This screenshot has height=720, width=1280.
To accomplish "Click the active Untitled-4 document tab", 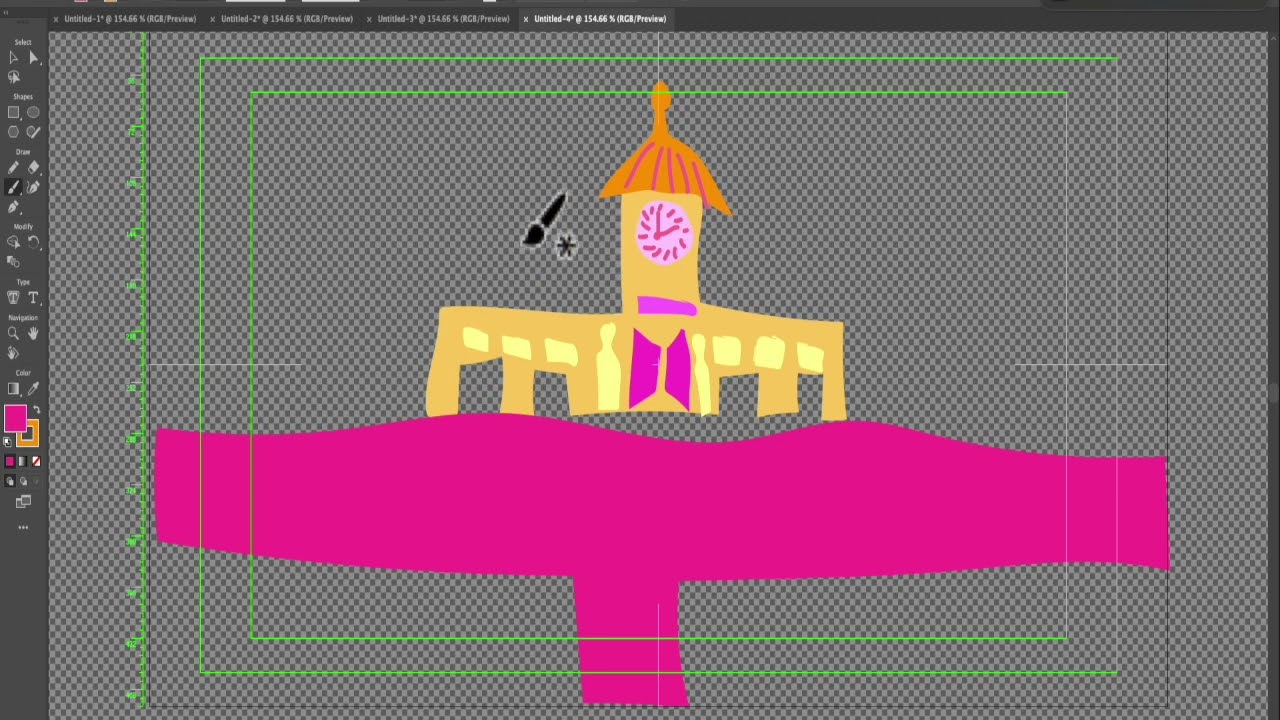I will click(600, 19).
